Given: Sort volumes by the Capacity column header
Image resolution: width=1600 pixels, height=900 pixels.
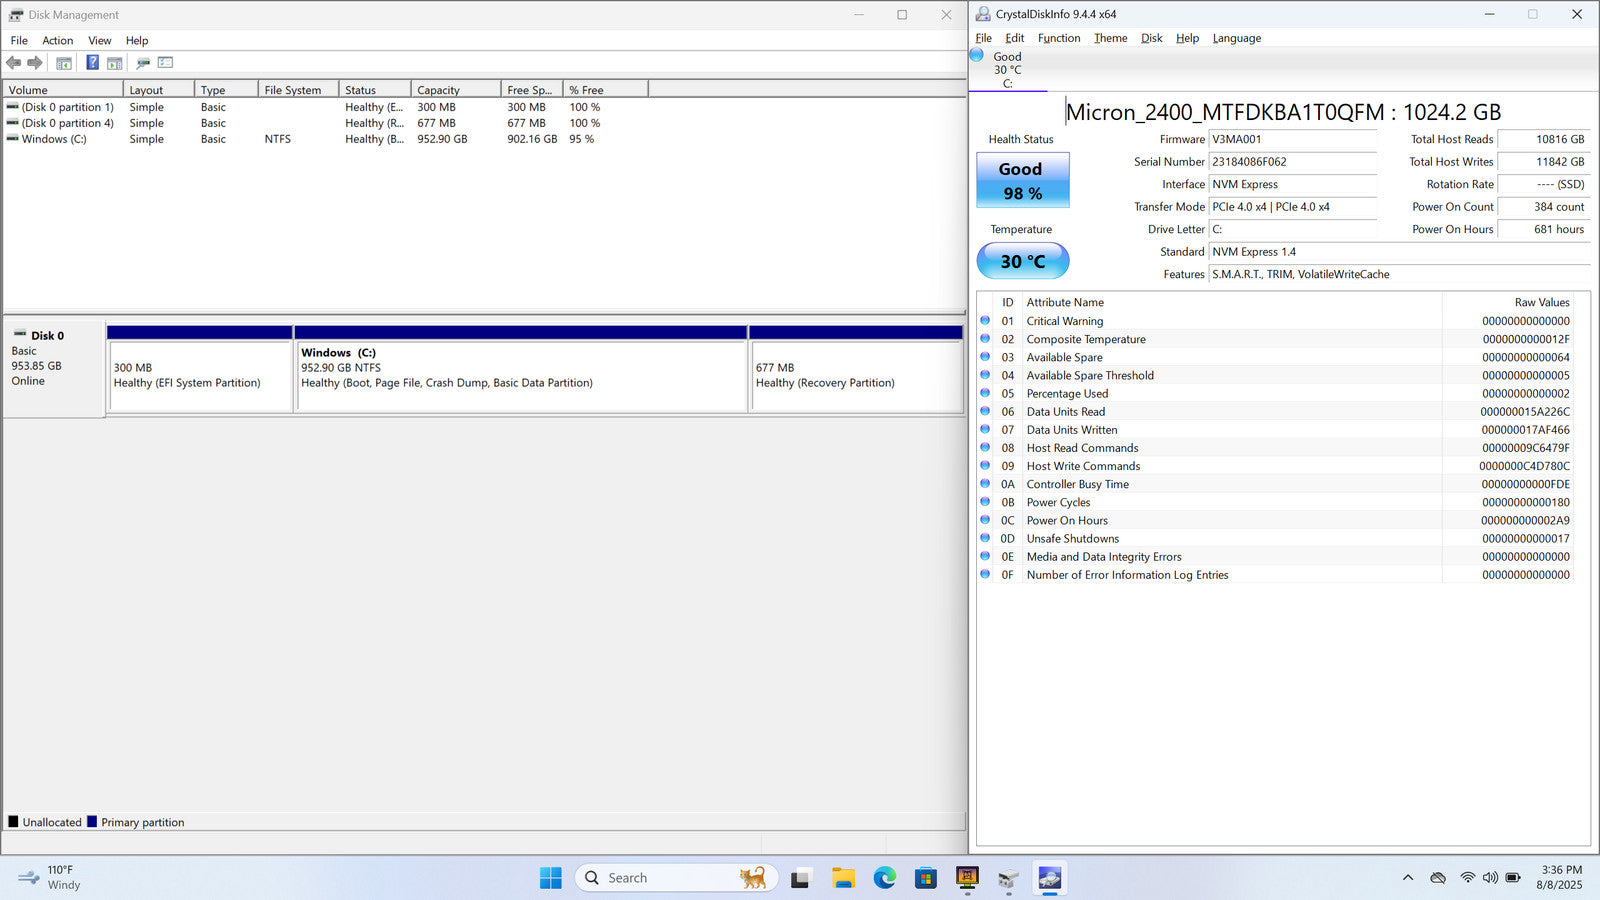Looking at the screenshot, I should pyautogui.click(x=456, y=90).
